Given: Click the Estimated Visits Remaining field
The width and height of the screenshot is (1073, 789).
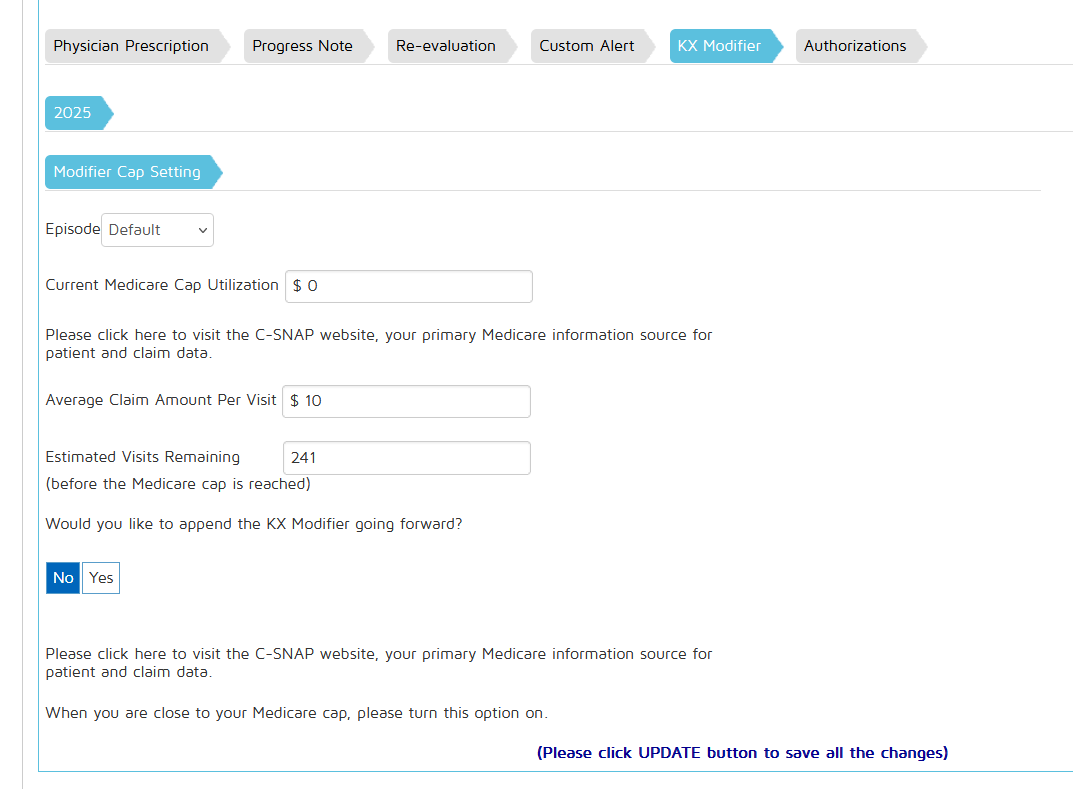Looking at the screenshot, I should (x=406, y=458).
